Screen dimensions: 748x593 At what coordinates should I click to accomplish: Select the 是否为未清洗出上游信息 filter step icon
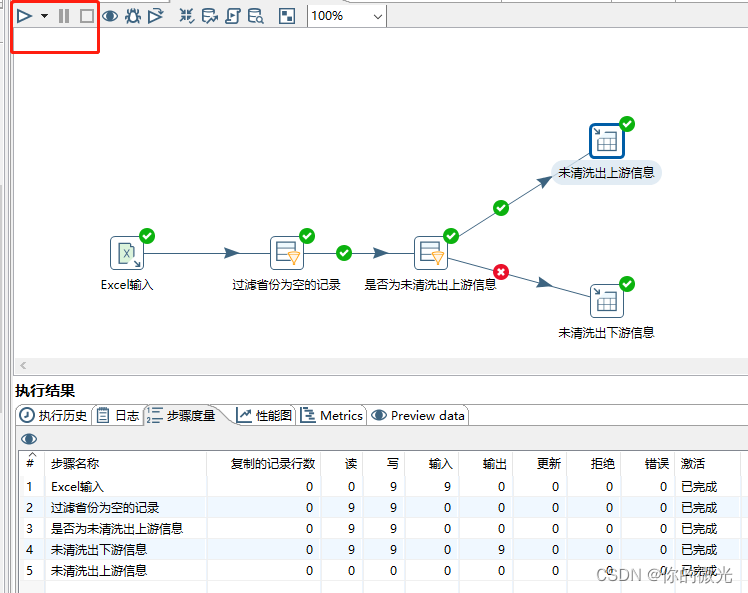pyautogui.click(x=431, y=253)
